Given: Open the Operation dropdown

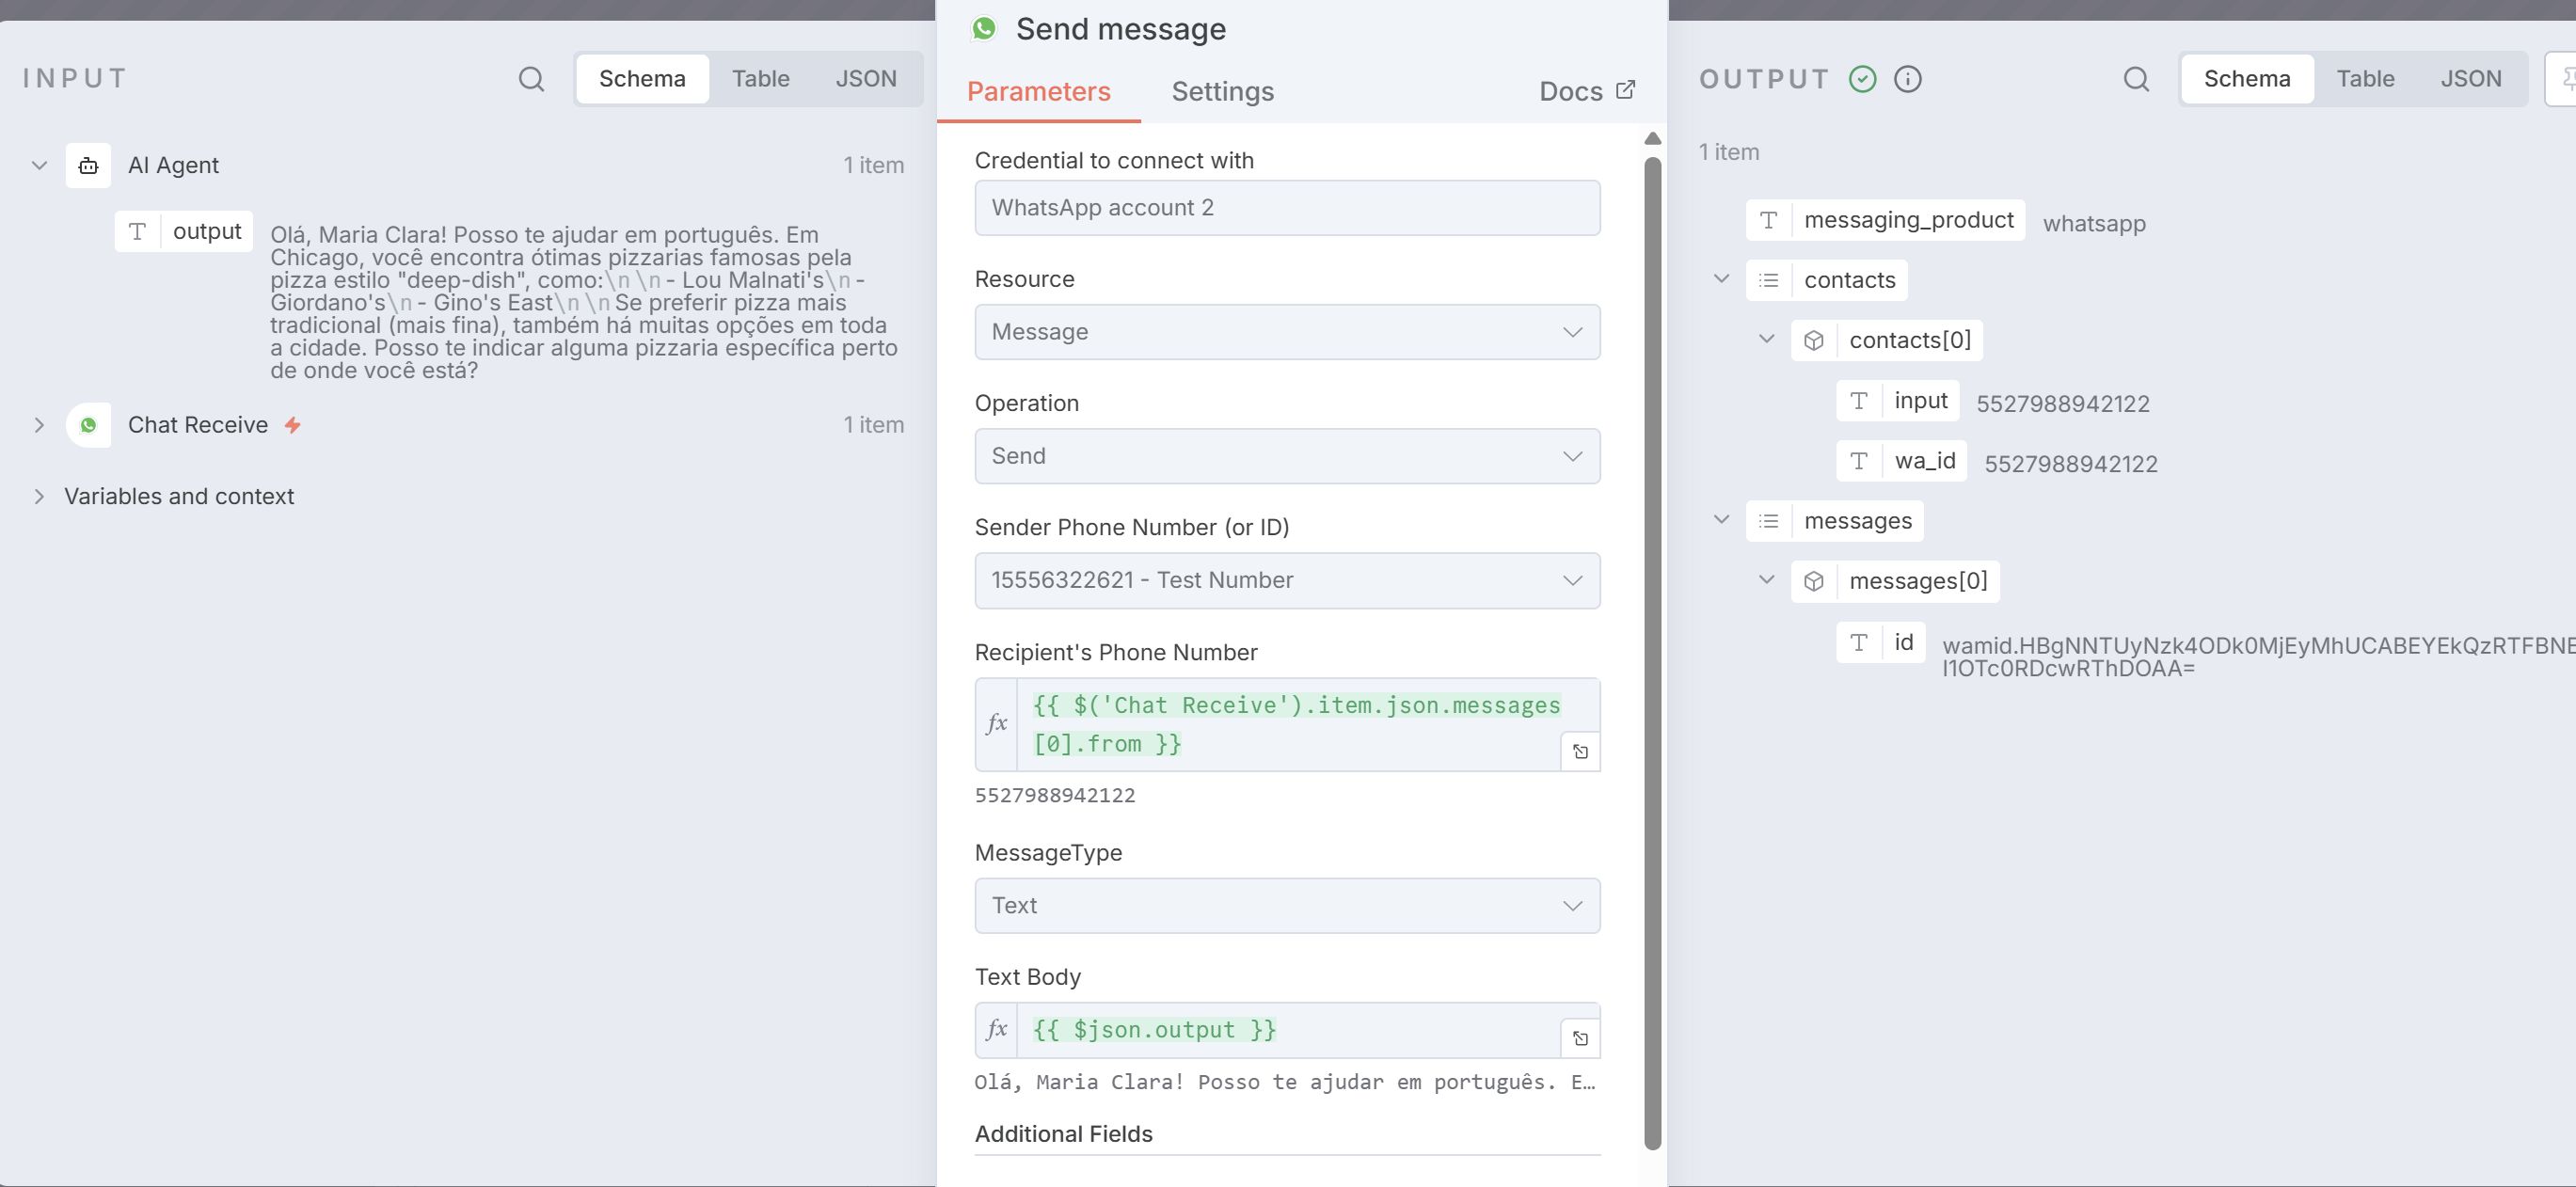Looking at the screenshot, I should (x=1286, y=456).
